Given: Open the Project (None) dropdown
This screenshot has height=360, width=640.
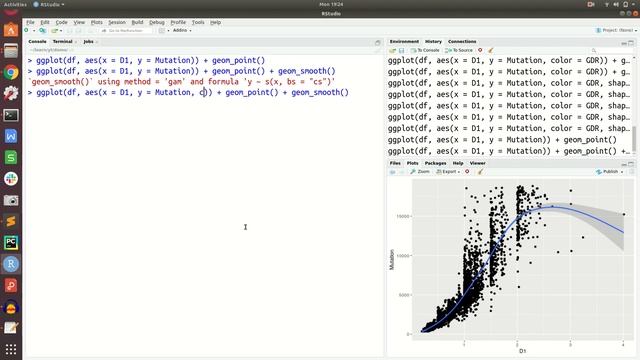Looking at the screenshot, I should [616, 30].
